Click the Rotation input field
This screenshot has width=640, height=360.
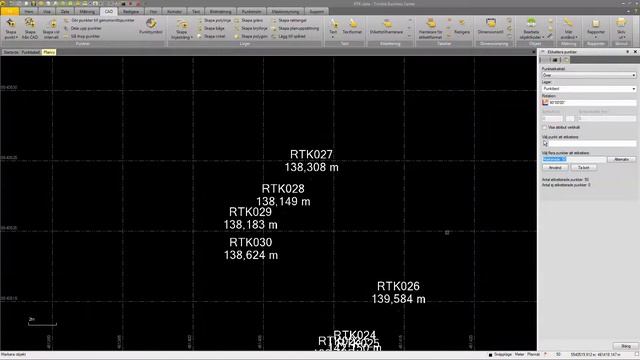click(592, 103)
